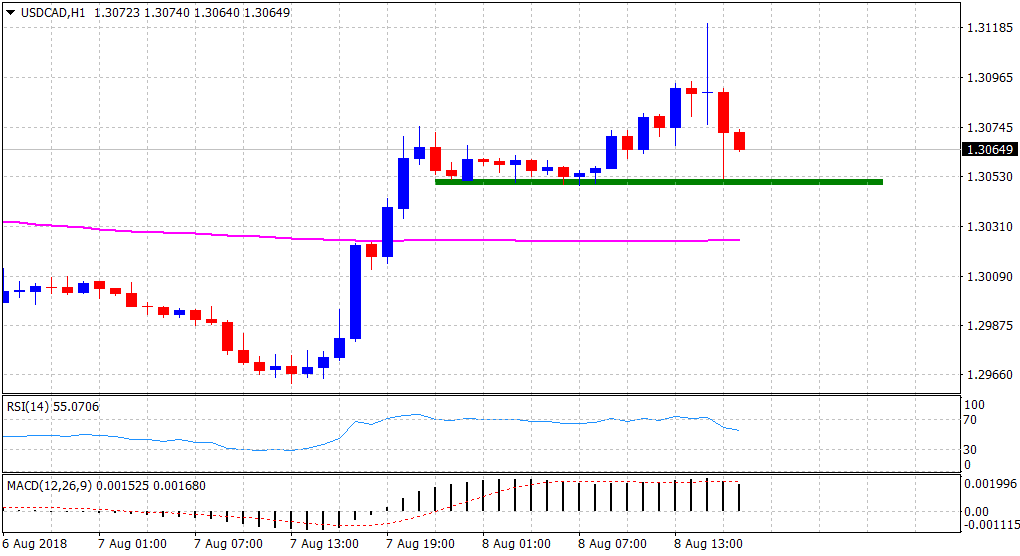Select the highlighted current price label 1.30649

[989, 149]
